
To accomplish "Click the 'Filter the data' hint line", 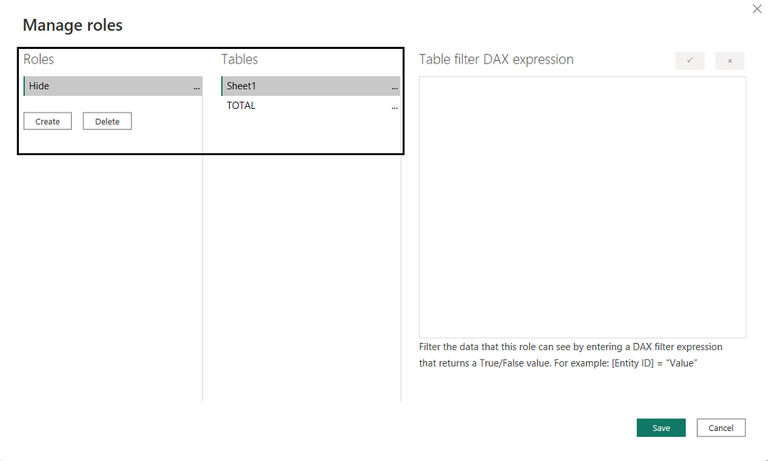I will [571, 347].
